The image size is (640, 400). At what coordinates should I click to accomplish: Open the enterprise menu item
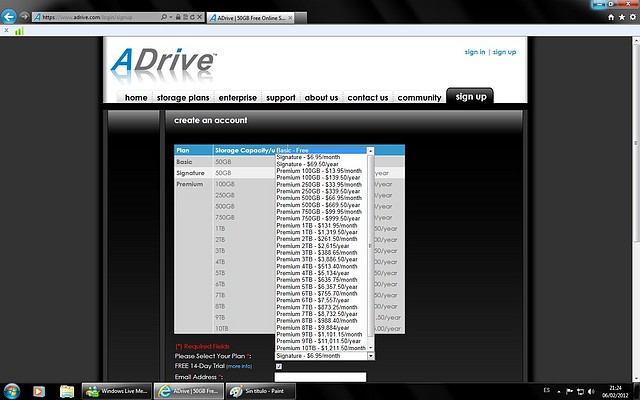tap(238, 98)
